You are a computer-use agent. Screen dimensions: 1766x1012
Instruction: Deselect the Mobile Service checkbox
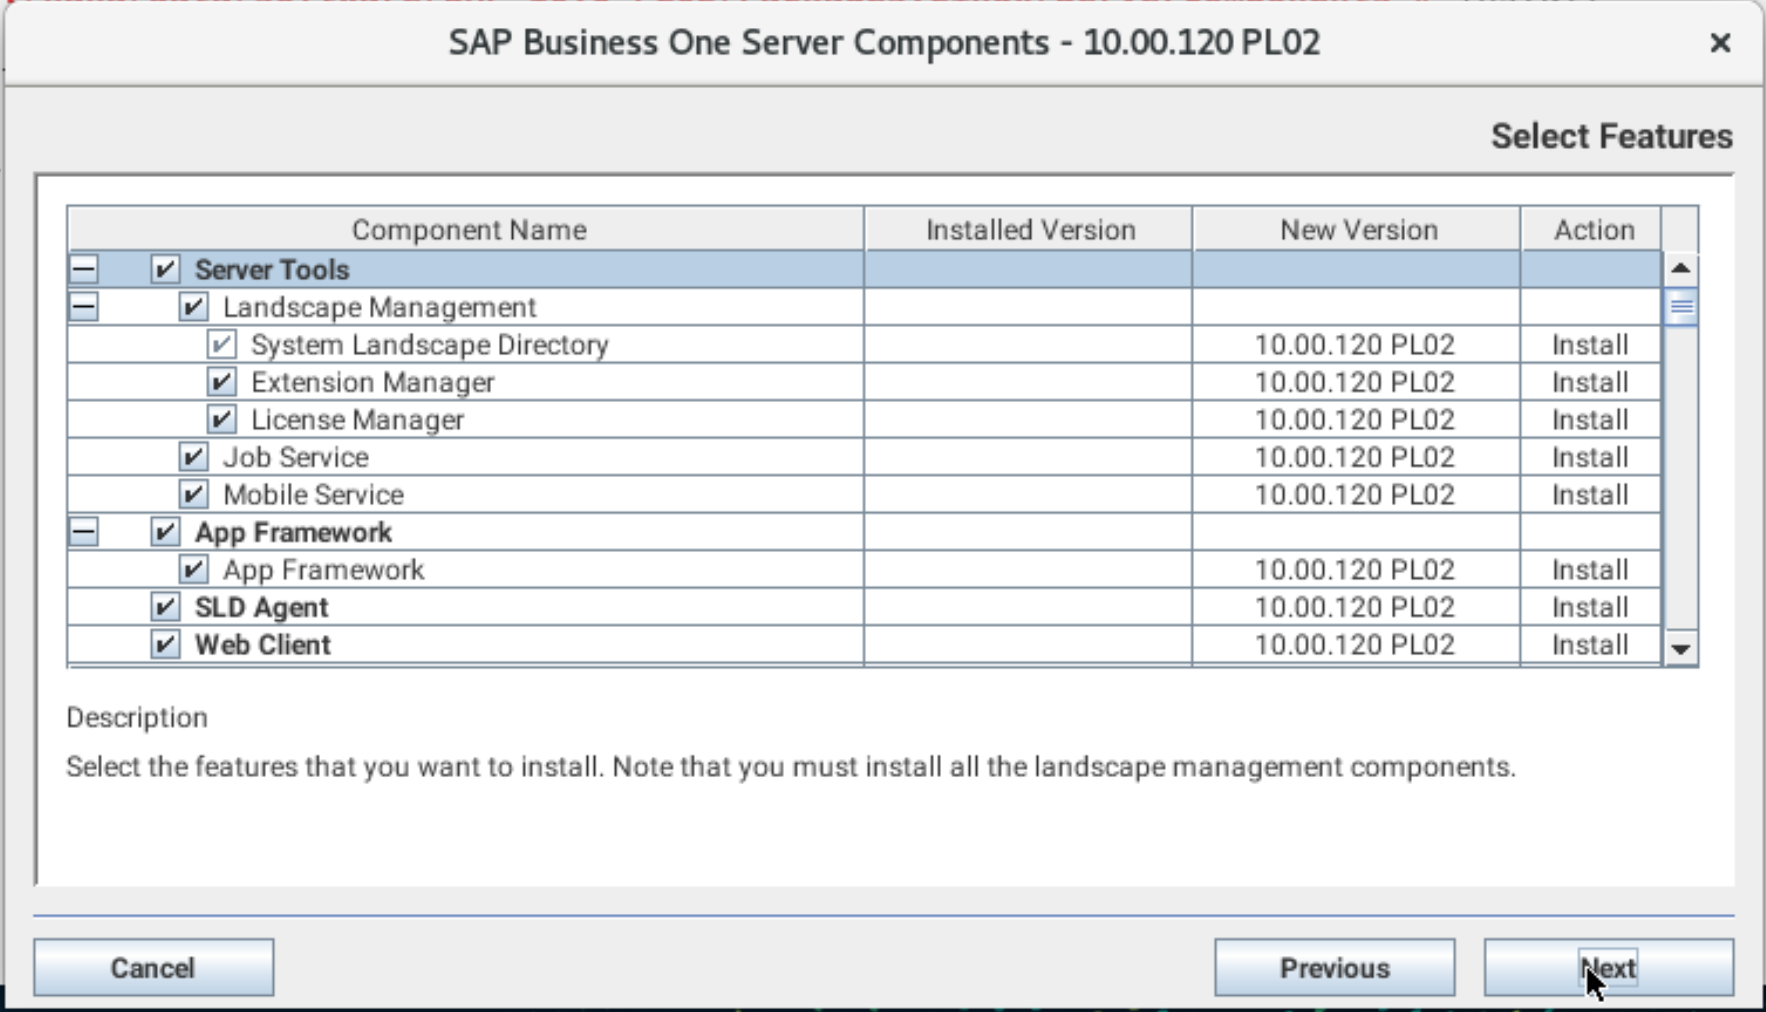(x=193, y=494)
